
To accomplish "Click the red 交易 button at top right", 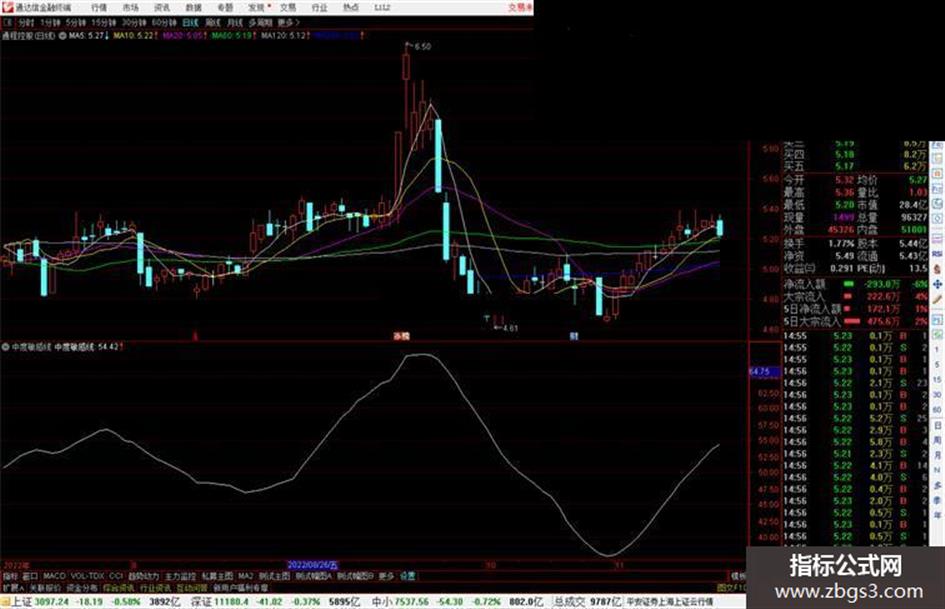I will (520, 8).
